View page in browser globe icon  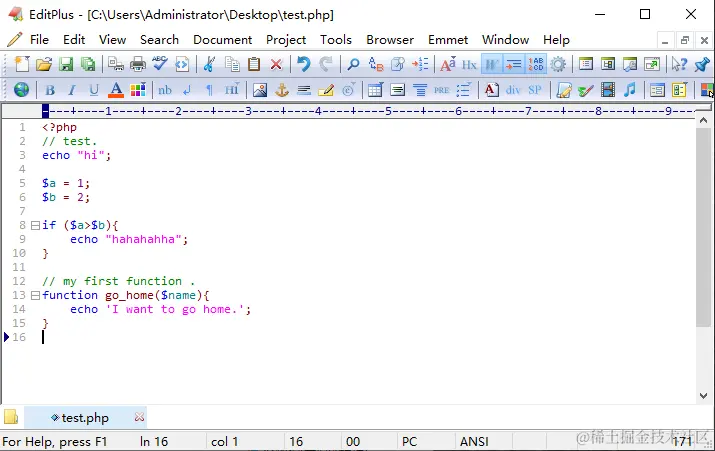(x=21, y=90)
